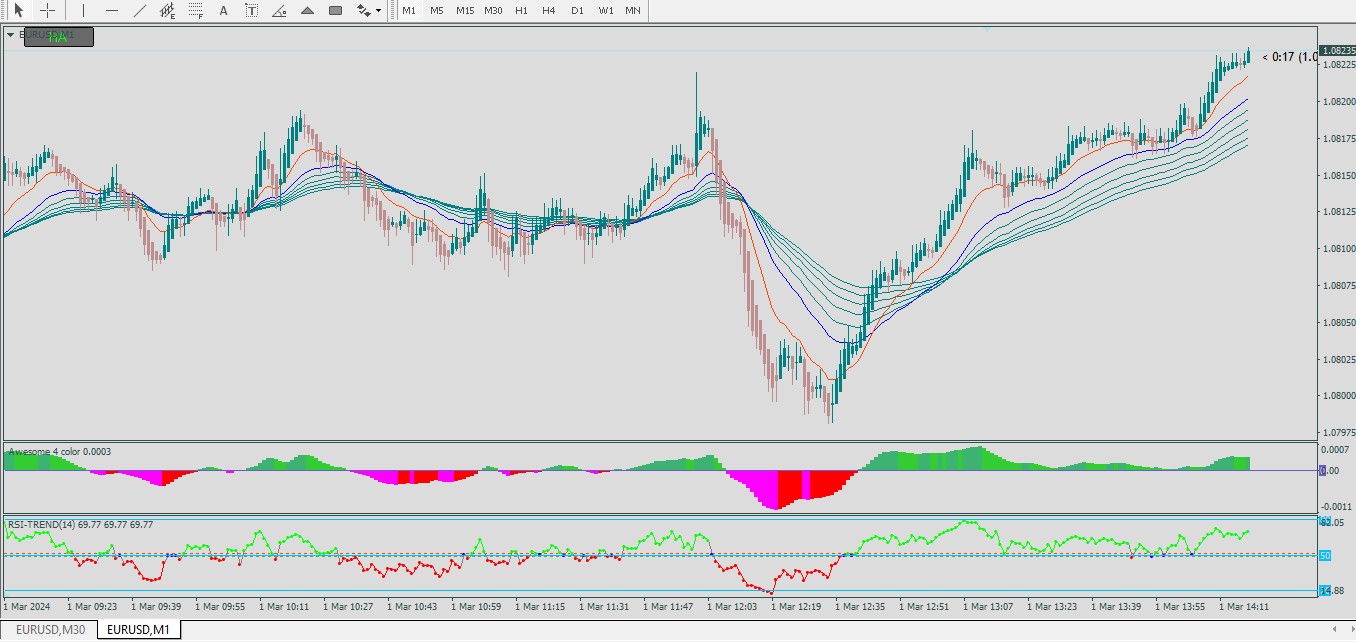Switch chart to H1 timeframe

(521, 10)
